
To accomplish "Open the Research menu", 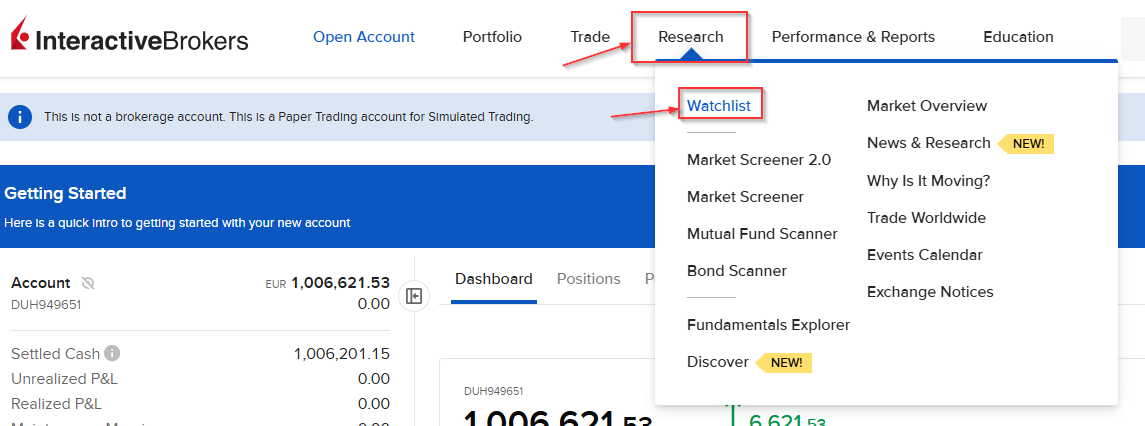I will [690, 37].
